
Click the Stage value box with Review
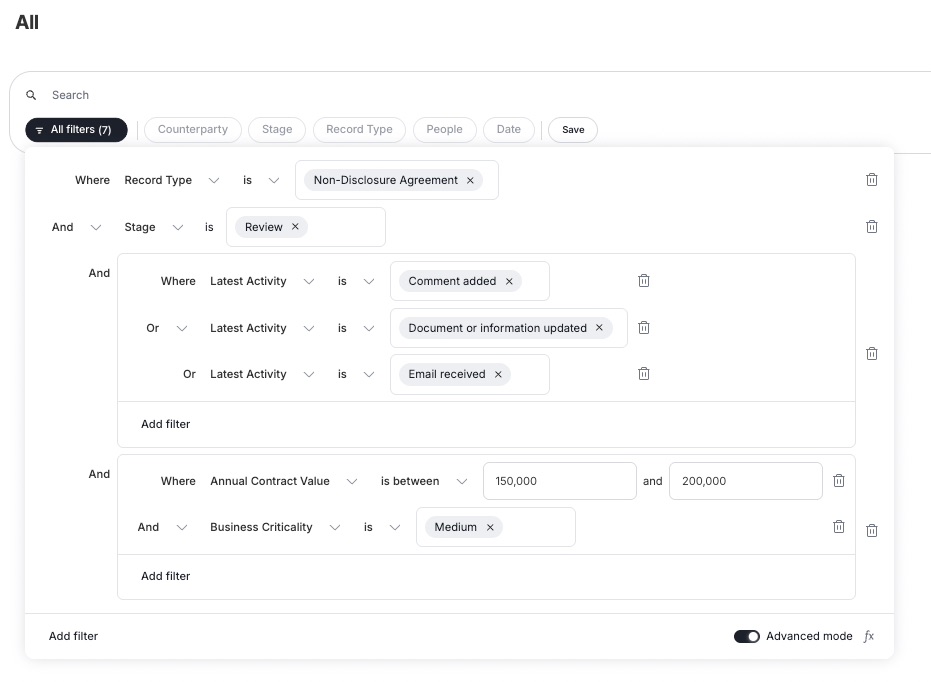click(306, 227)
